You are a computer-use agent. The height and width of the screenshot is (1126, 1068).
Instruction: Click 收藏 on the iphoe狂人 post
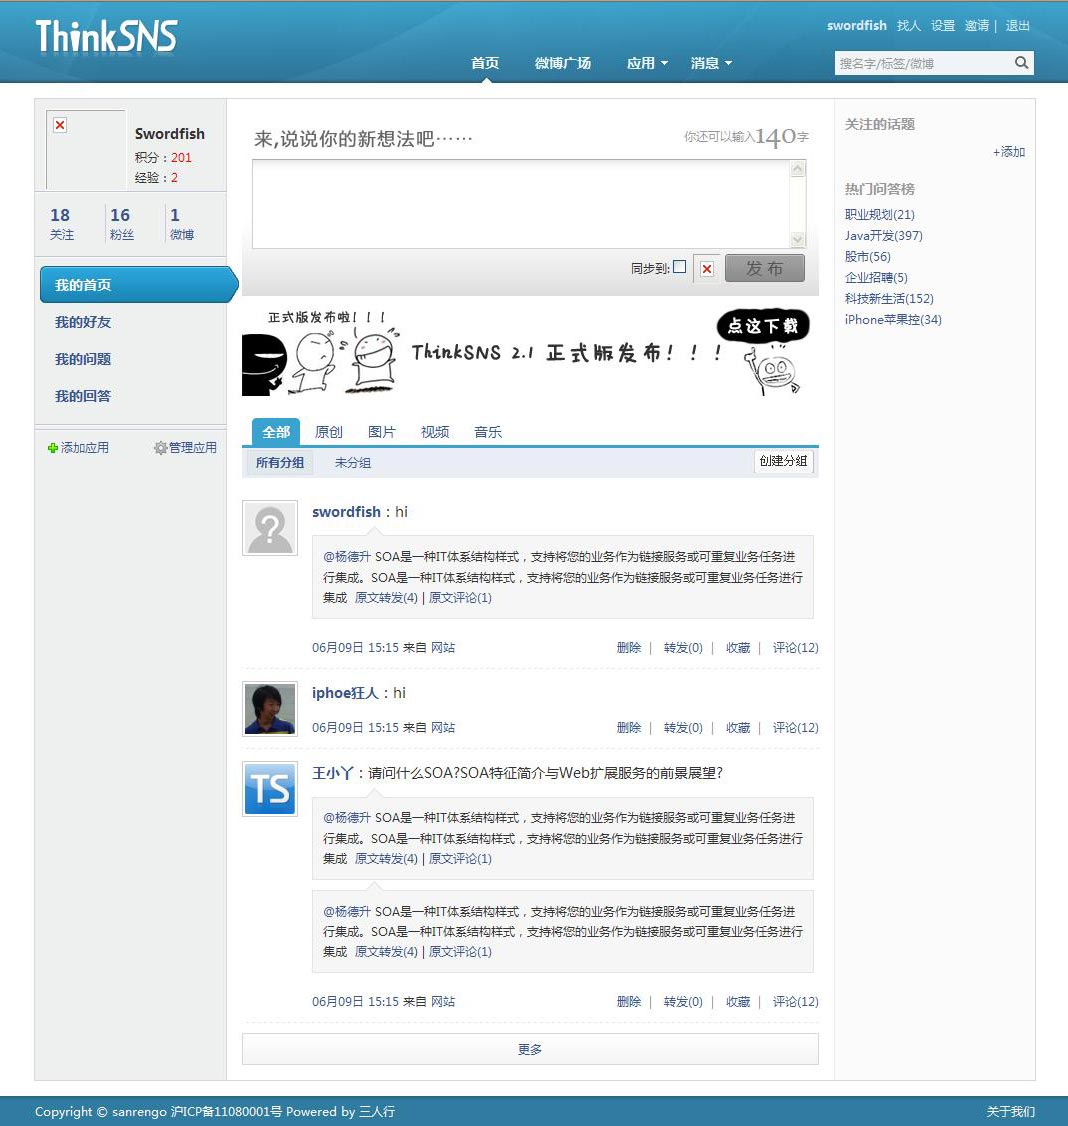click(x=738, y=727)
